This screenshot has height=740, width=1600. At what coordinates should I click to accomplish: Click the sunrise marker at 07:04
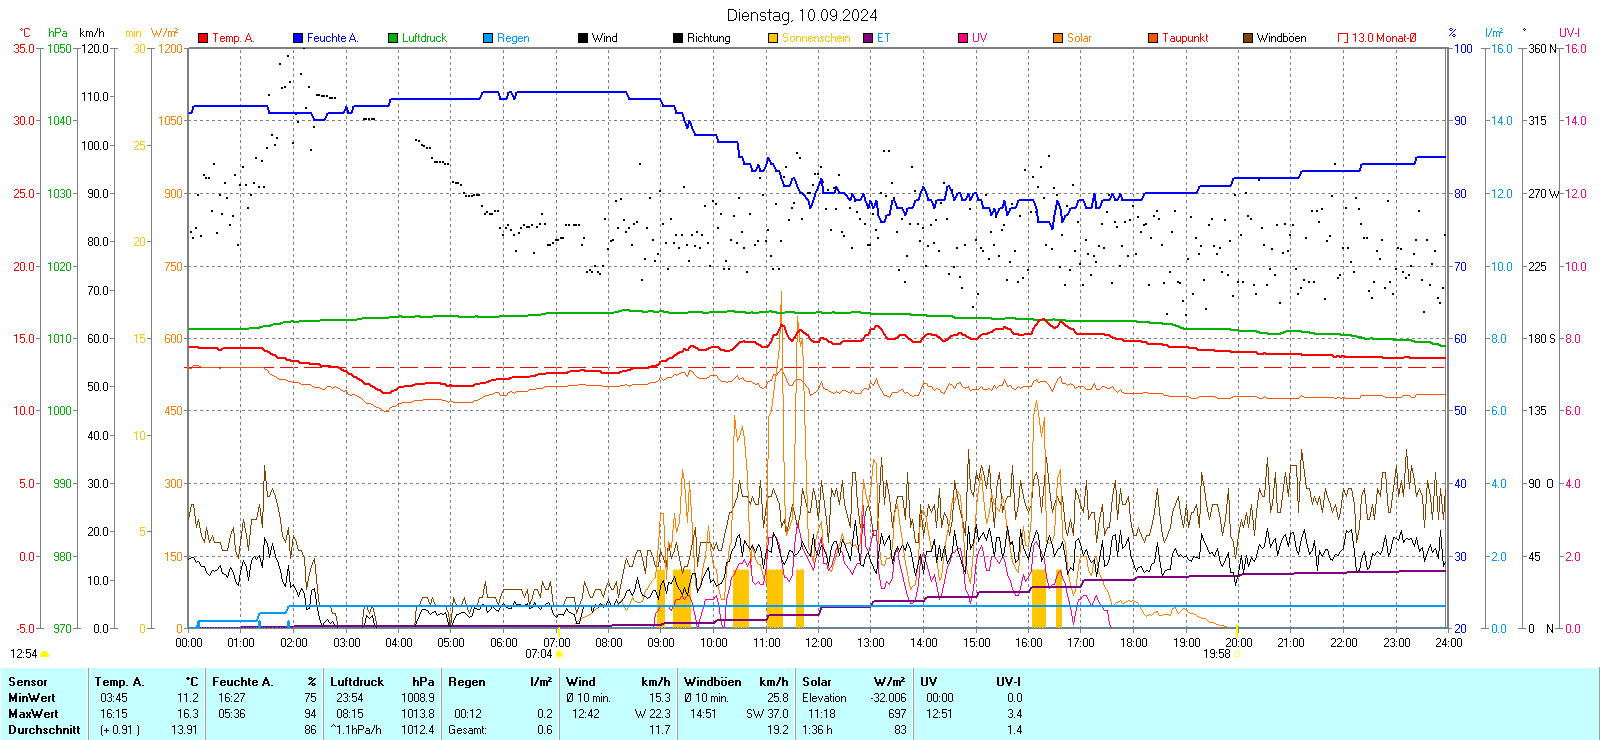click(x=558, y=654)
